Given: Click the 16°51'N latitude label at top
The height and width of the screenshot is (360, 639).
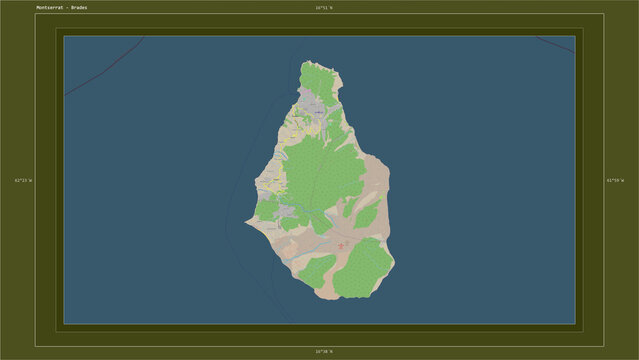Looking at the screenshot, I should pos(324,8).
